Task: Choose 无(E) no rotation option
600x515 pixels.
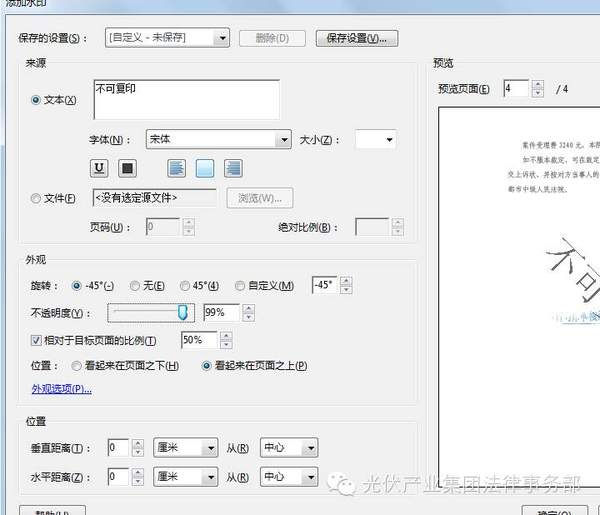Action: pos(135,285)
